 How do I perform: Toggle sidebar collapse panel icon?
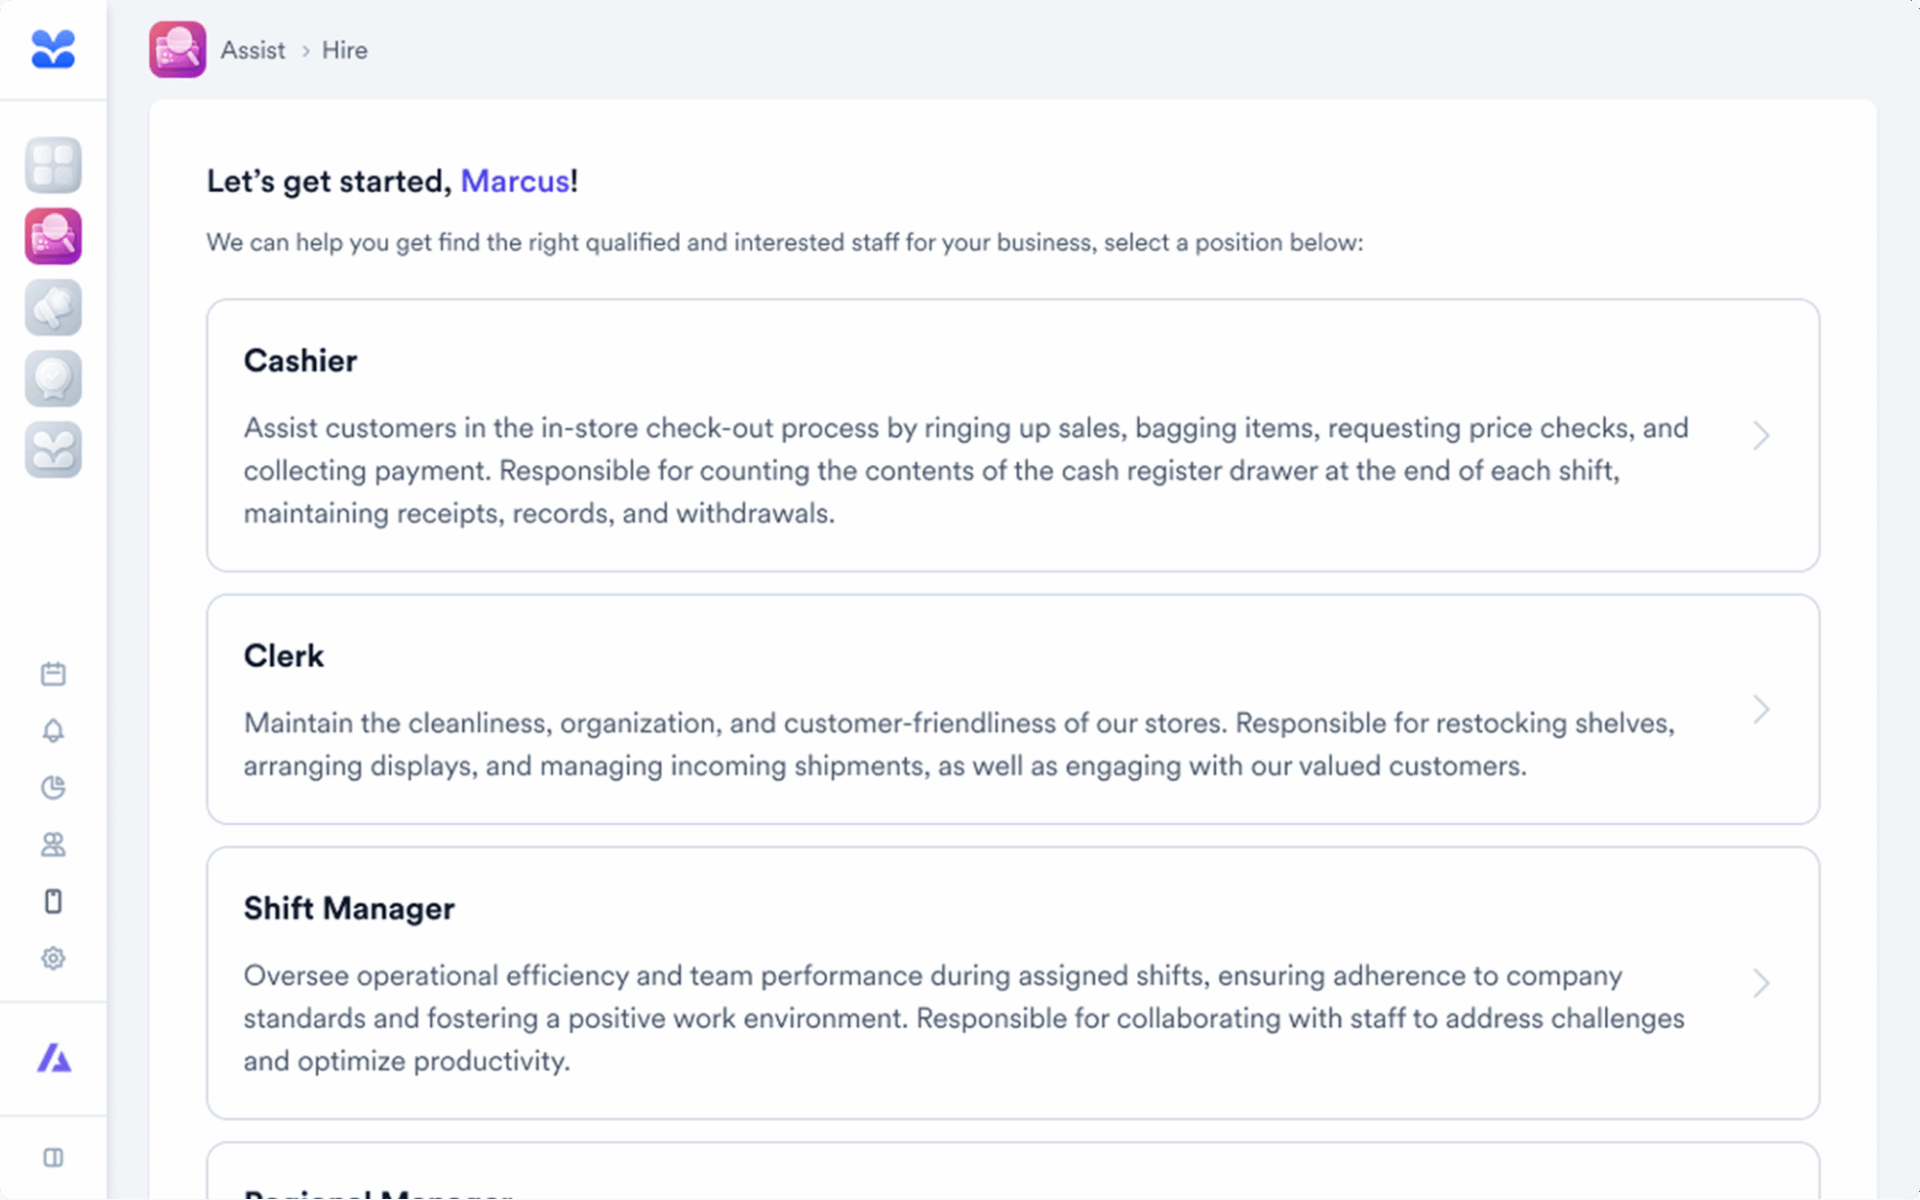[x=53, y=1157]
